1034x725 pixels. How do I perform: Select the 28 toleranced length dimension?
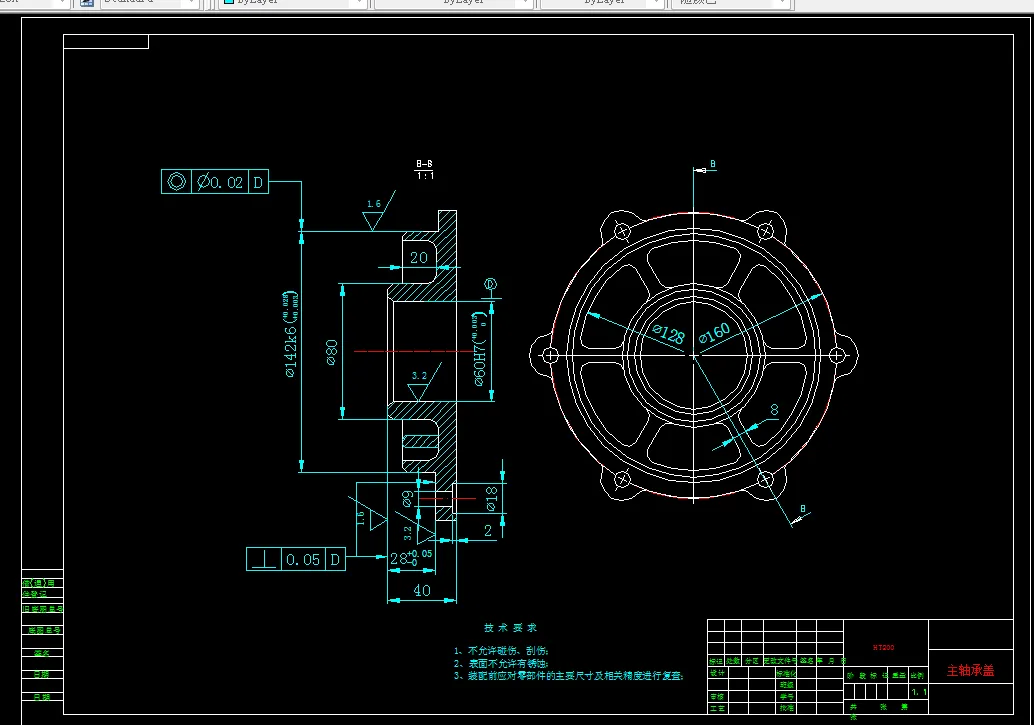pos(411,558)
